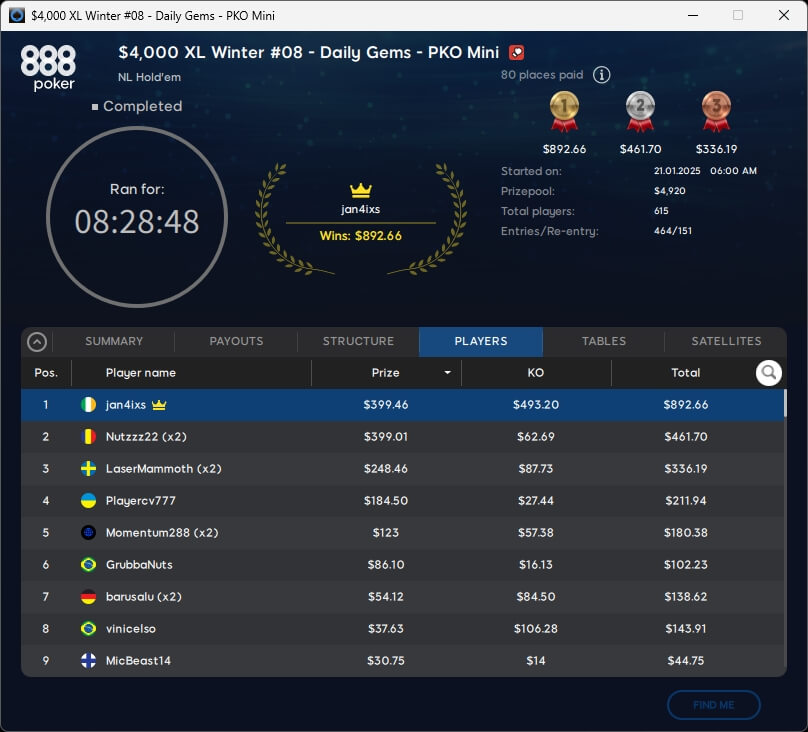Click the German flag beside barusalu

(x=89, y=597)
